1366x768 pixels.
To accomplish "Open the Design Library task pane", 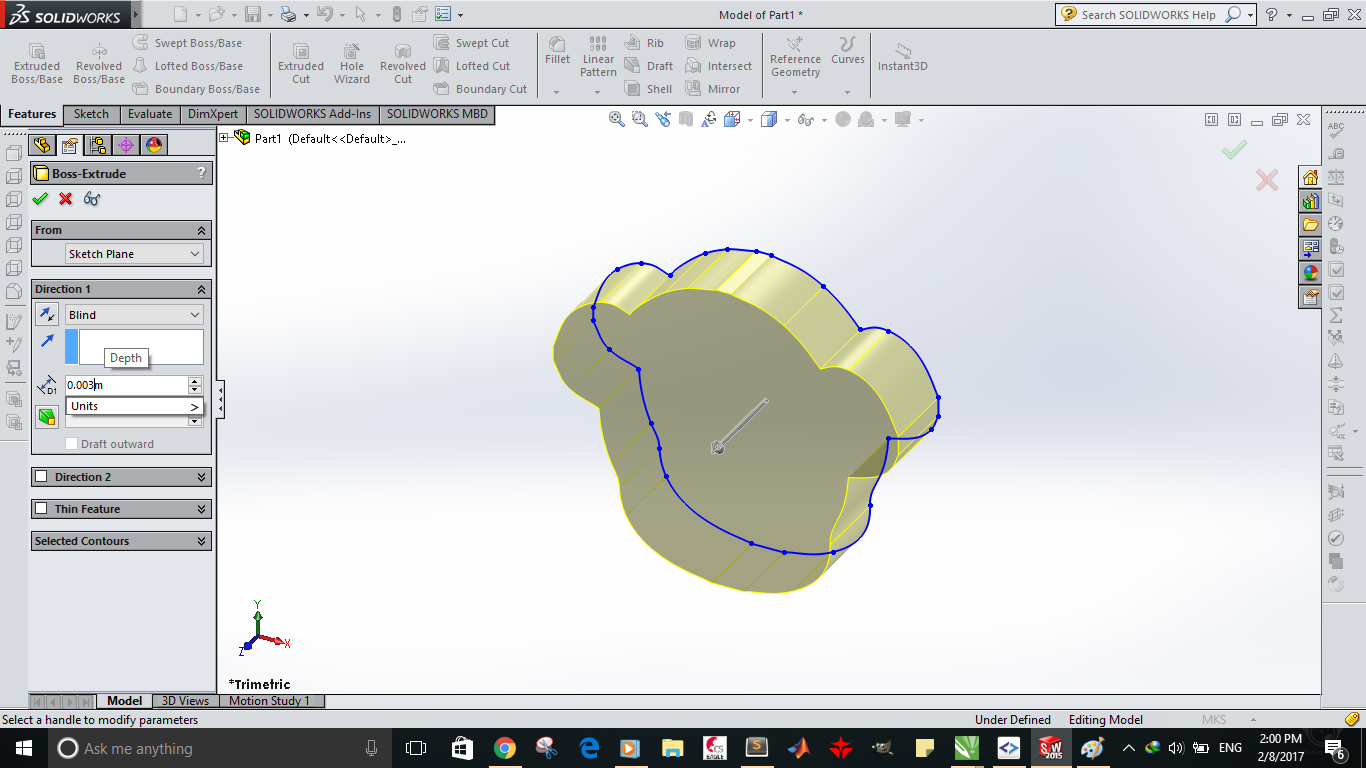I will [x=1310, y=201].
